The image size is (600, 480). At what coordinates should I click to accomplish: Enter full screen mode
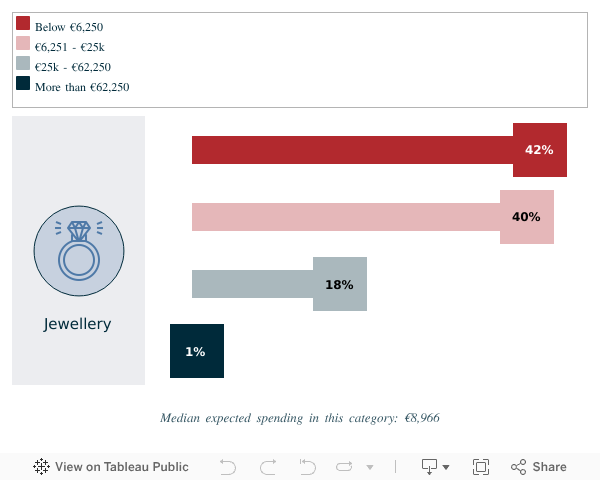point(481,467)
